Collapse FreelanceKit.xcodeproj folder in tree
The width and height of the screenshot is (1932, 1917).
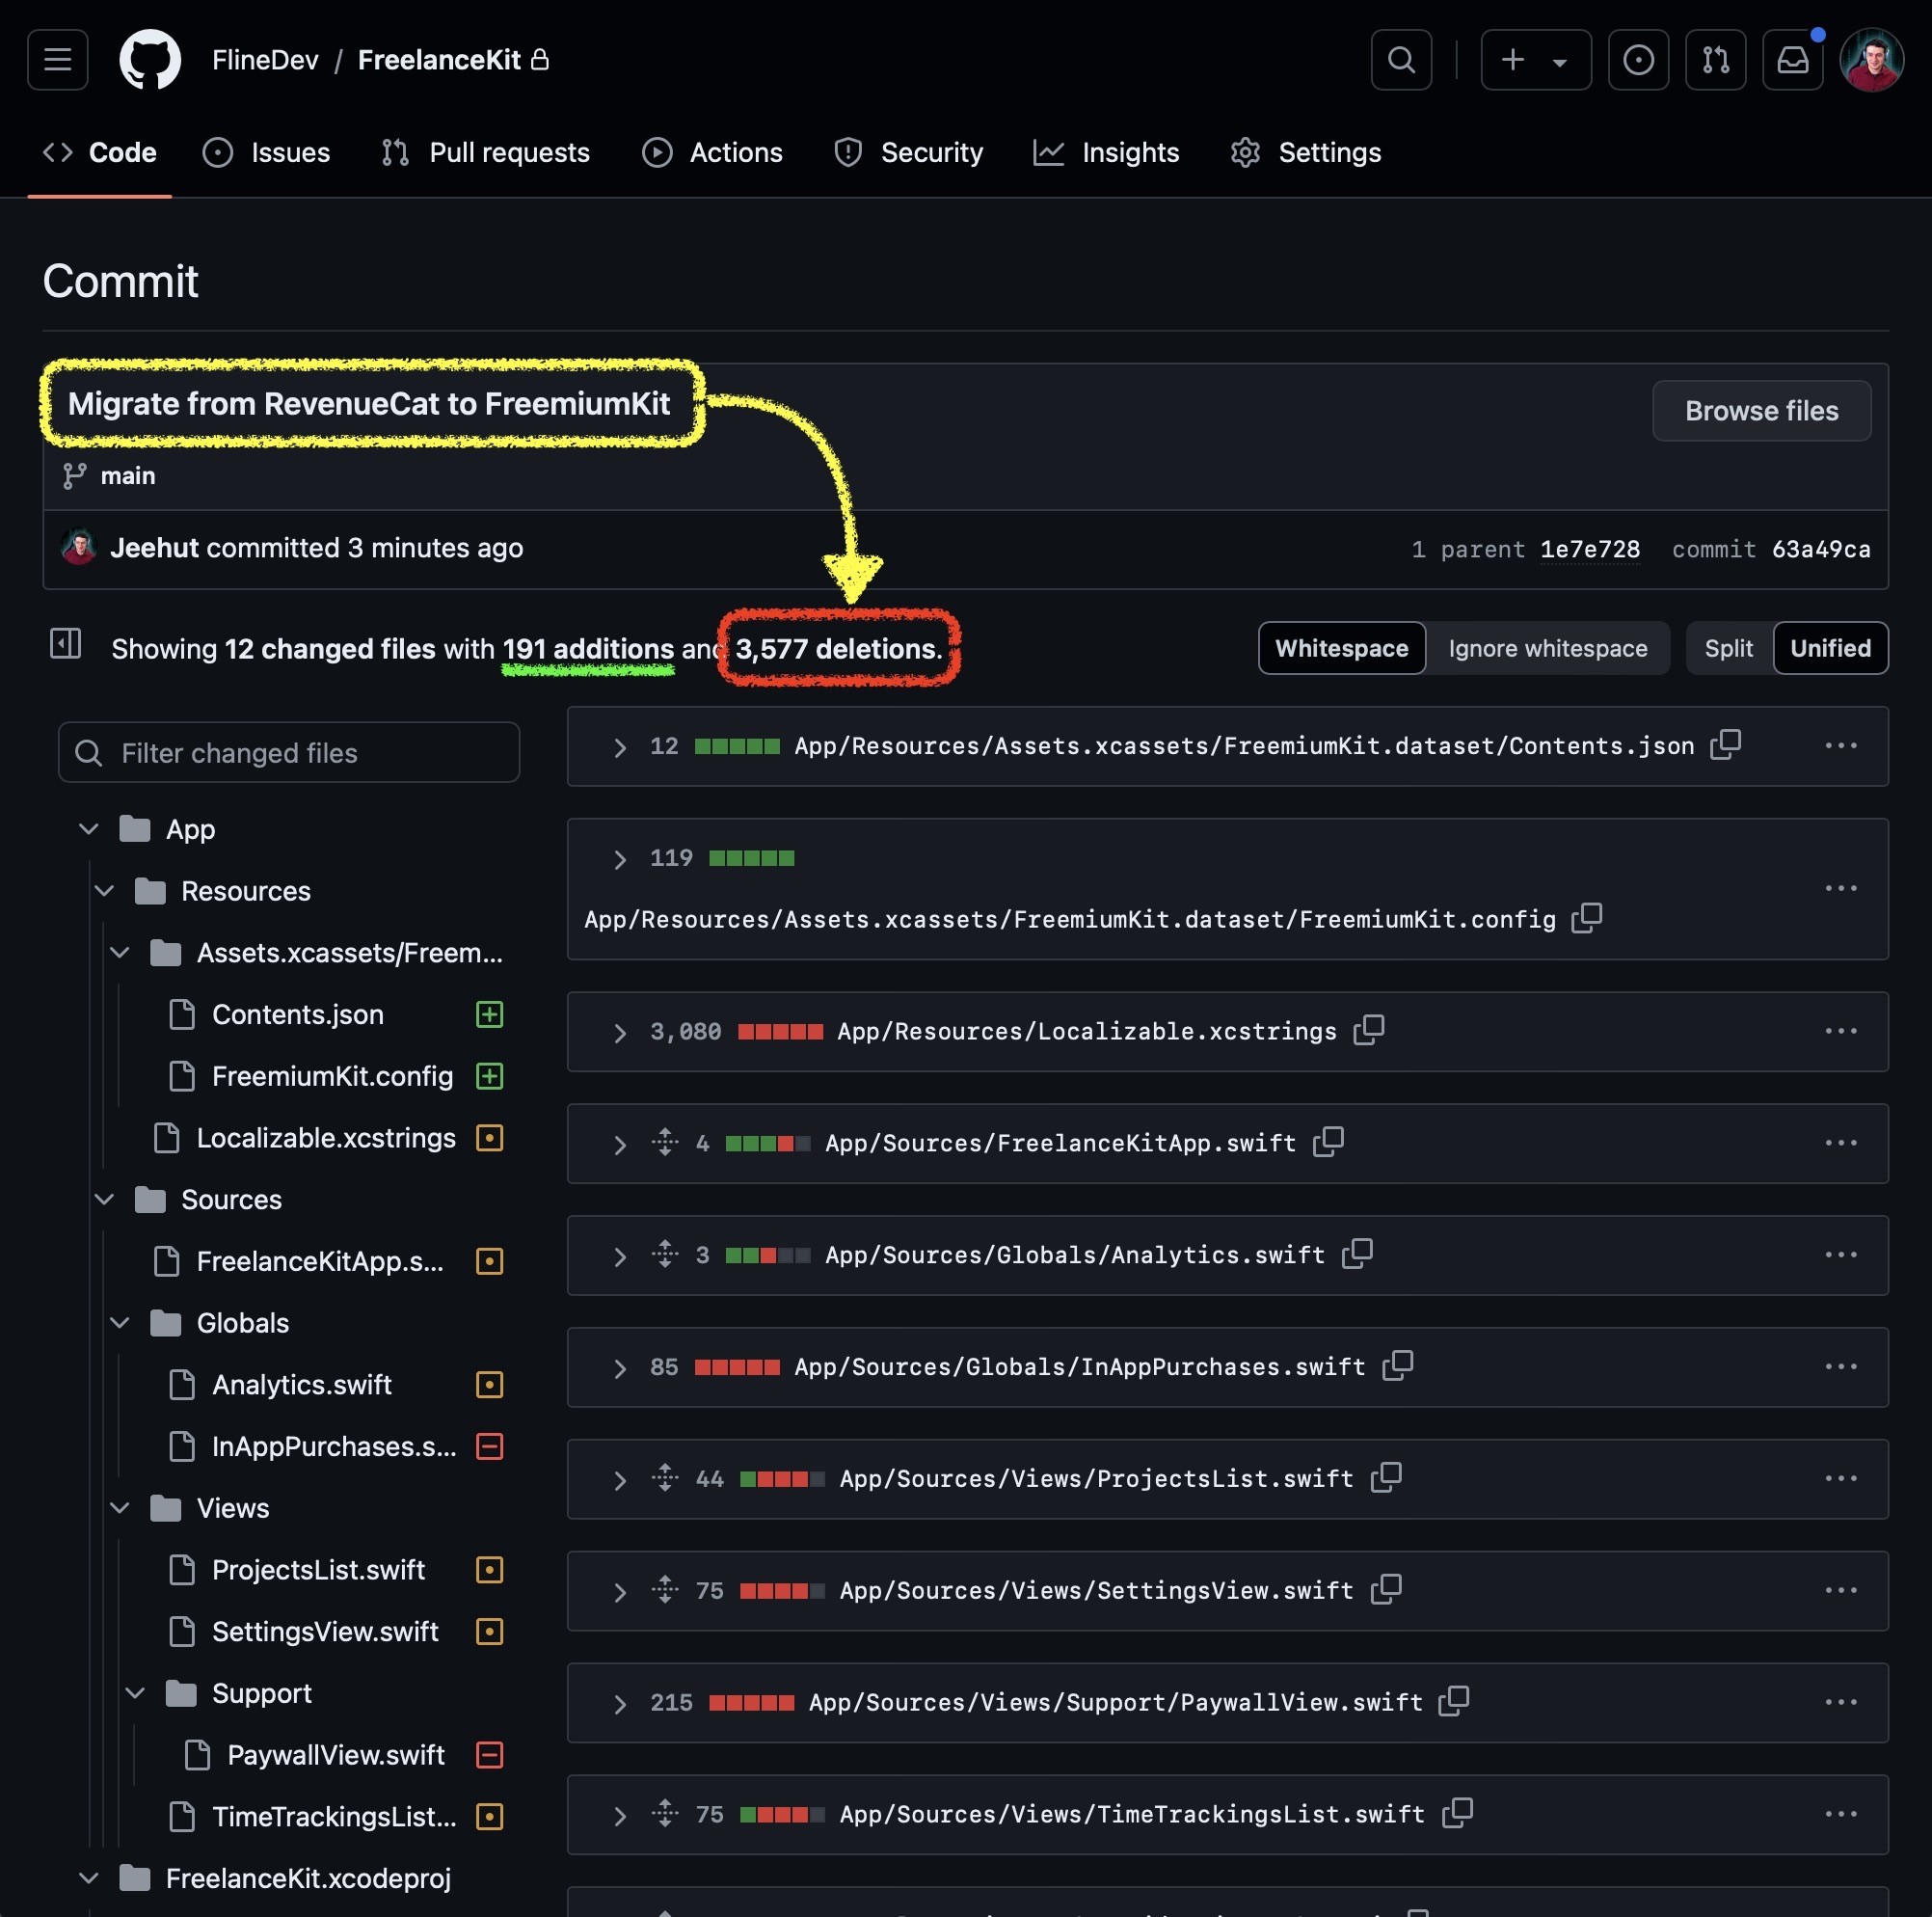pyautogui.click(x=88, y=1878)
